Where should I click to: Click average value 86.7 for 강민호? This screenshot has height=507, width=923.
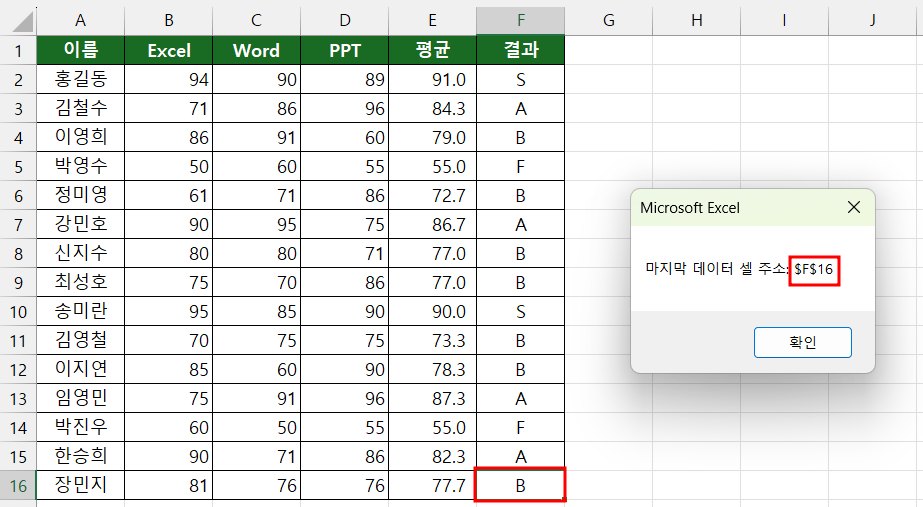tap(432, 224)
